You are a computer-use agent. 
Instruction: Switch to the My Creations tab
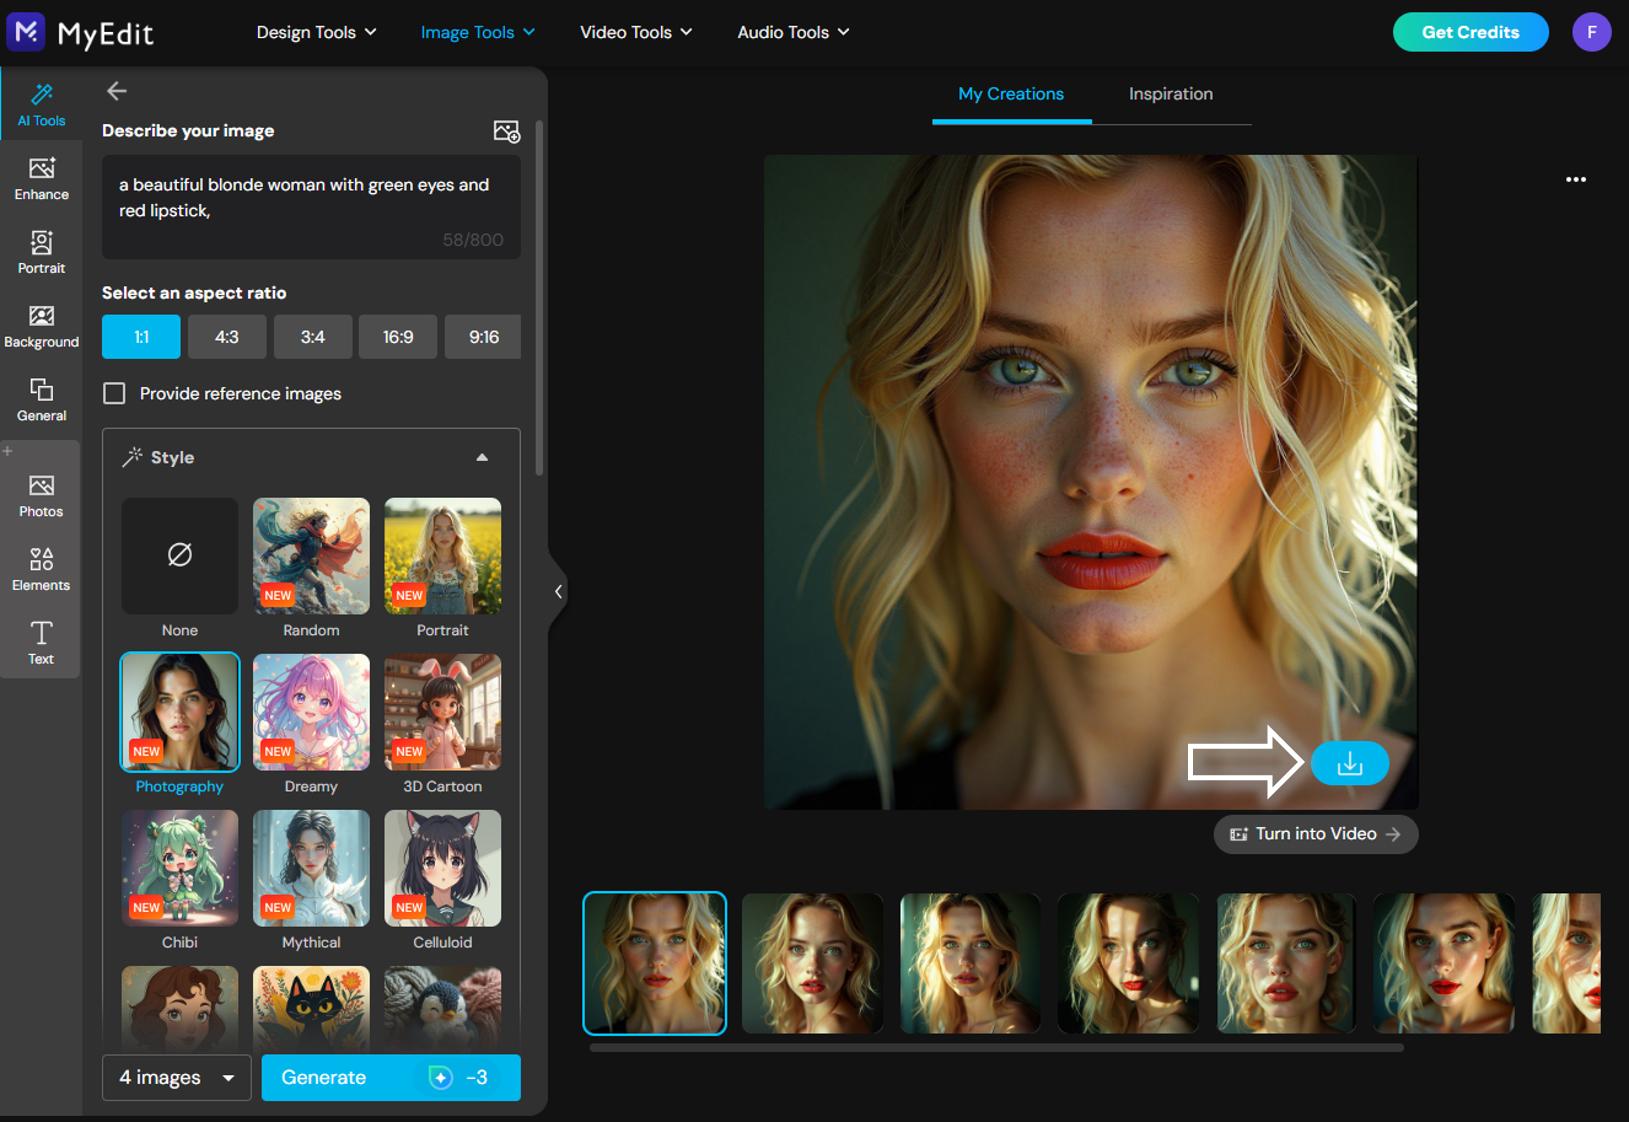click(1011, 94)
